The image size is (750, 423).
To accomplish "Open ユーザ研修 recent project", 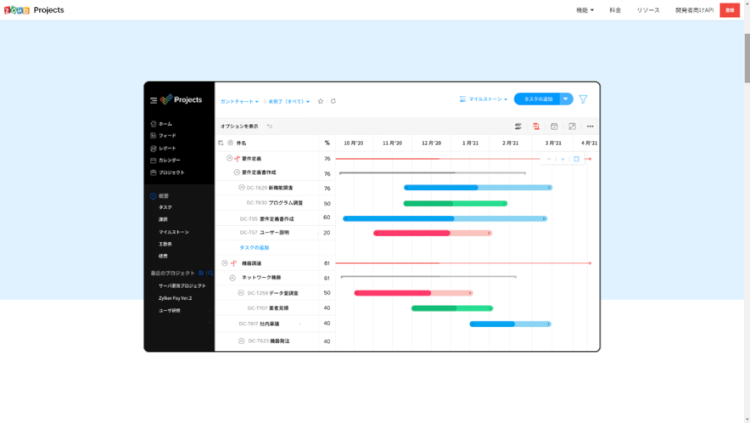I will click(169, 311).
